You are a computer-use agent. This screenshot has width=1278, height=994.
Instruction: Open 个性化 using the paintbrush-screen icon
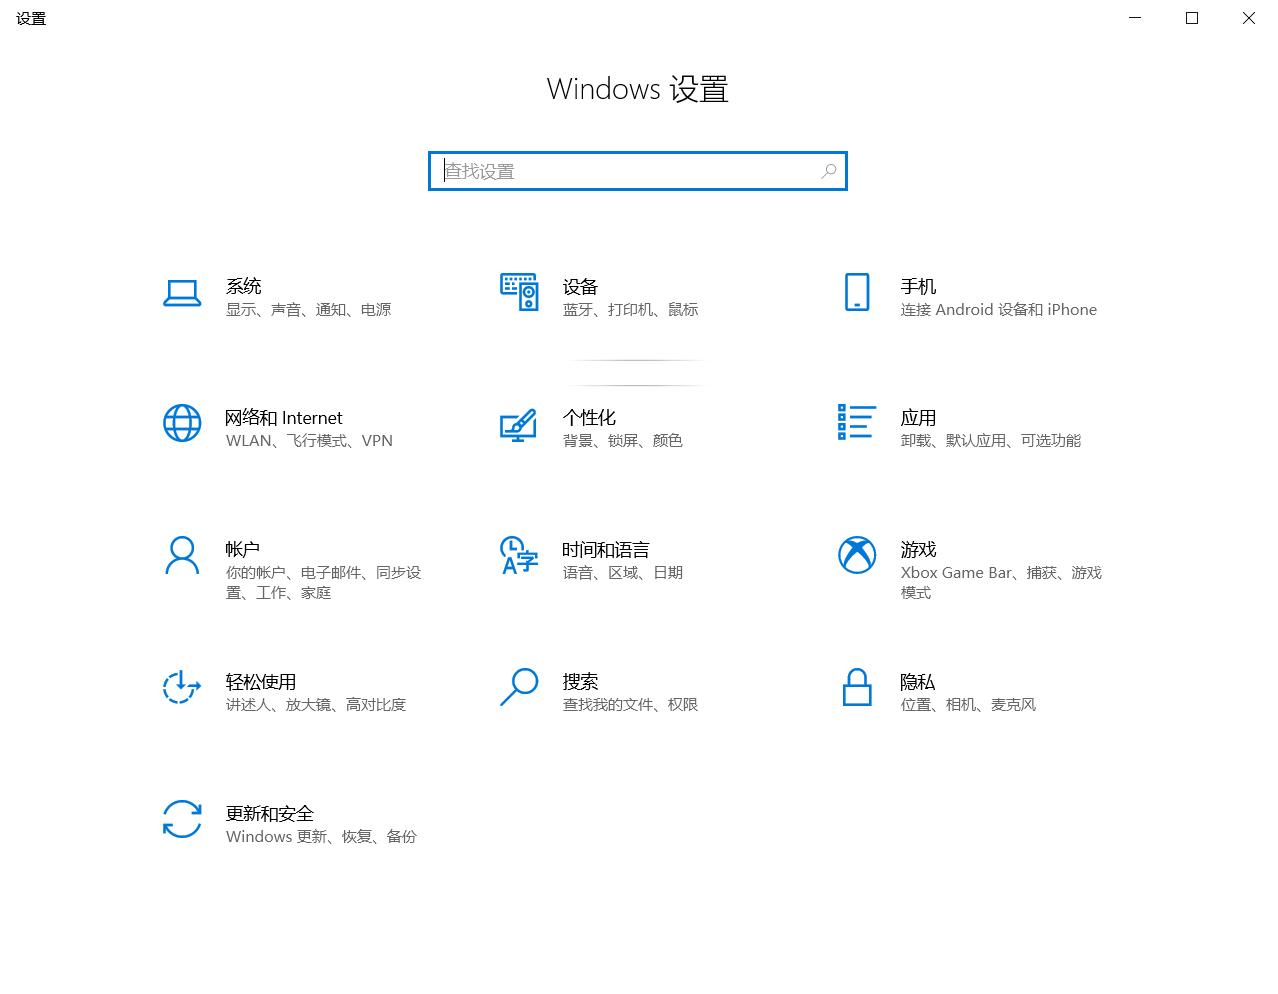pos(519,424)
